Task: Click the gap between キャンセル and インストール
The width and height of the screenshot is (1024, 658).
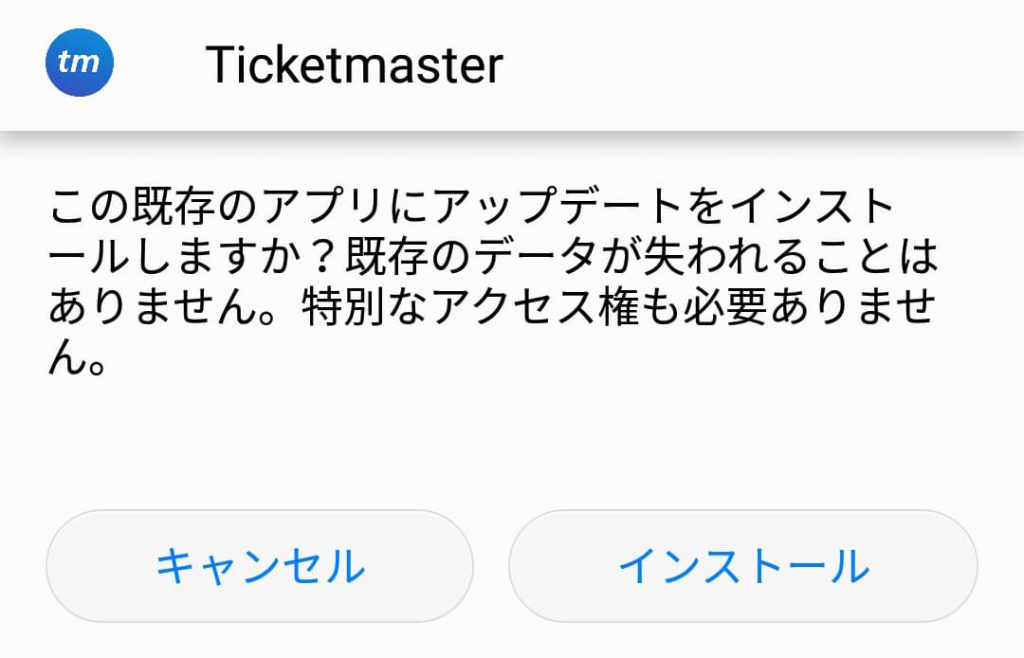Action: pyautogui.click(x=491, y=567)
